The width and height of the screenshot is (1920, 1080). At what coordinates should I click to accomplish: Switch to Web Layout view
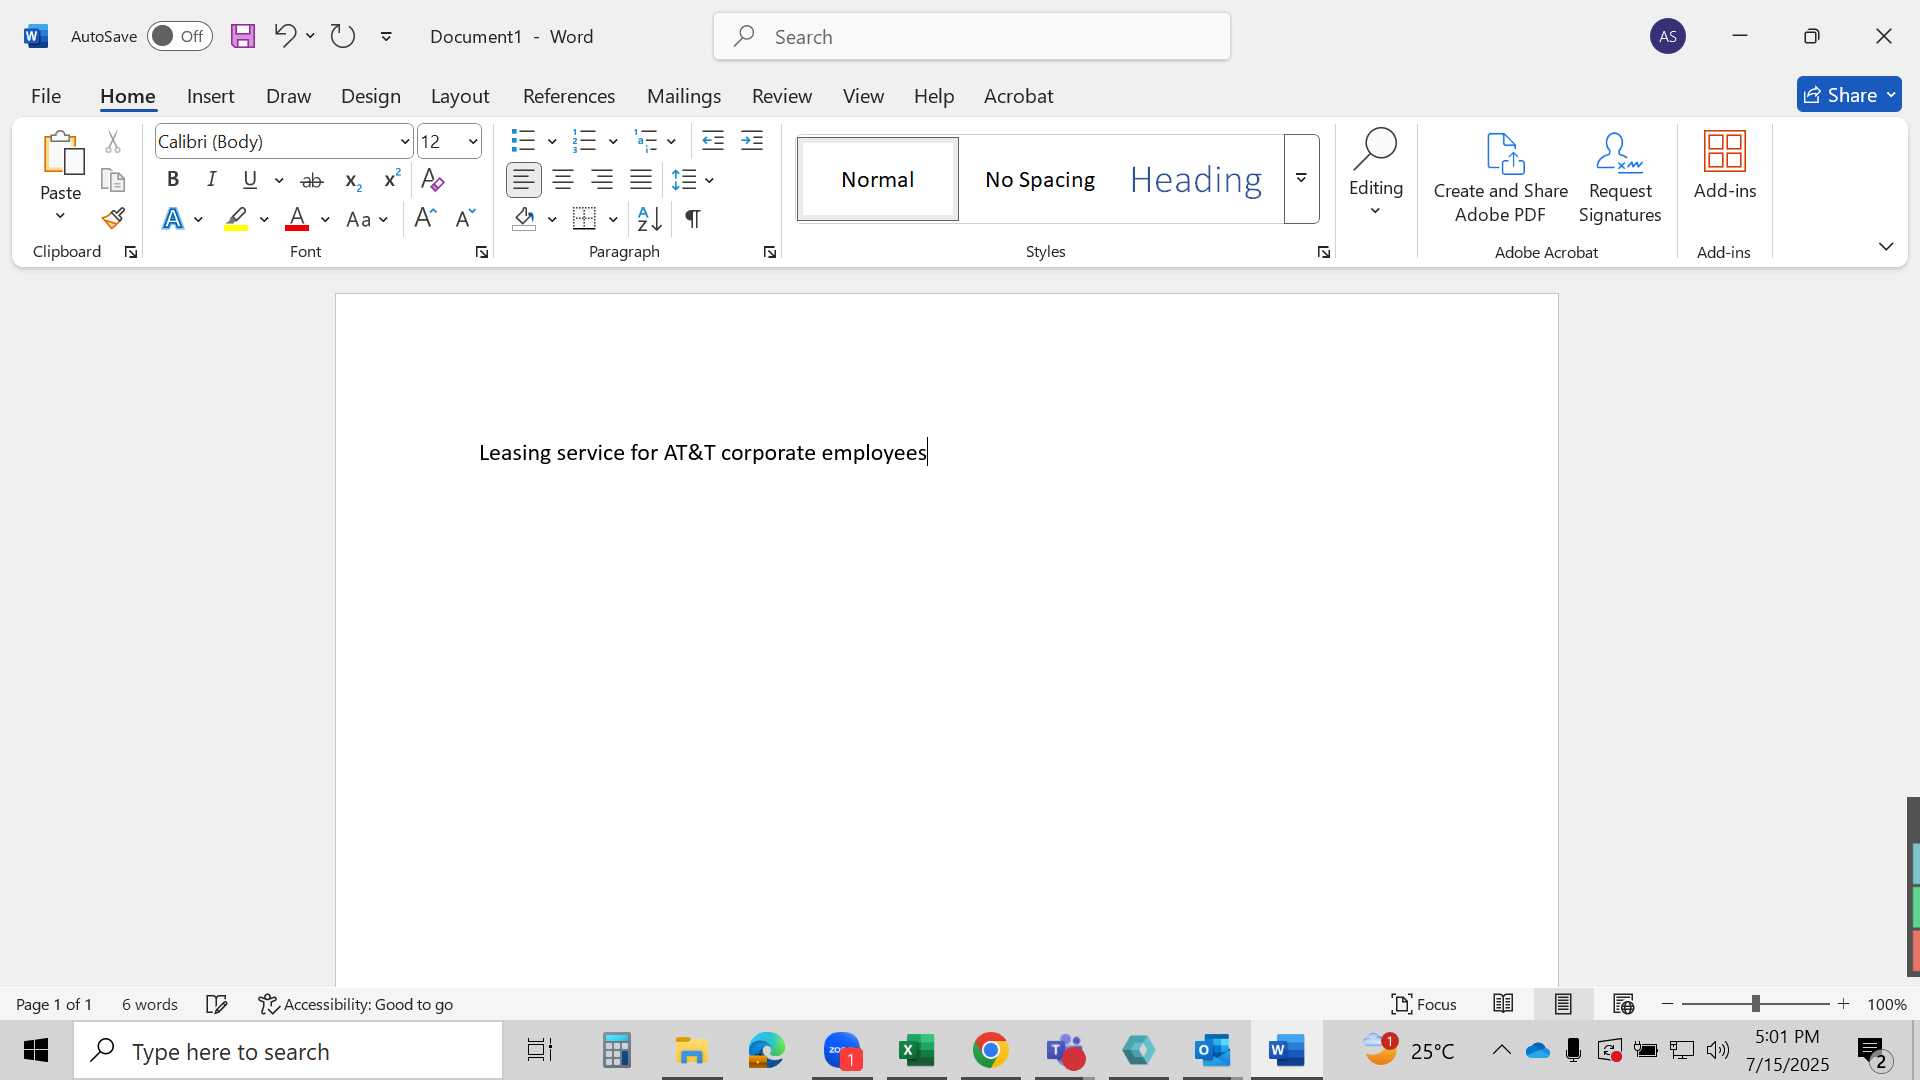click(x=1623, y=1003)
